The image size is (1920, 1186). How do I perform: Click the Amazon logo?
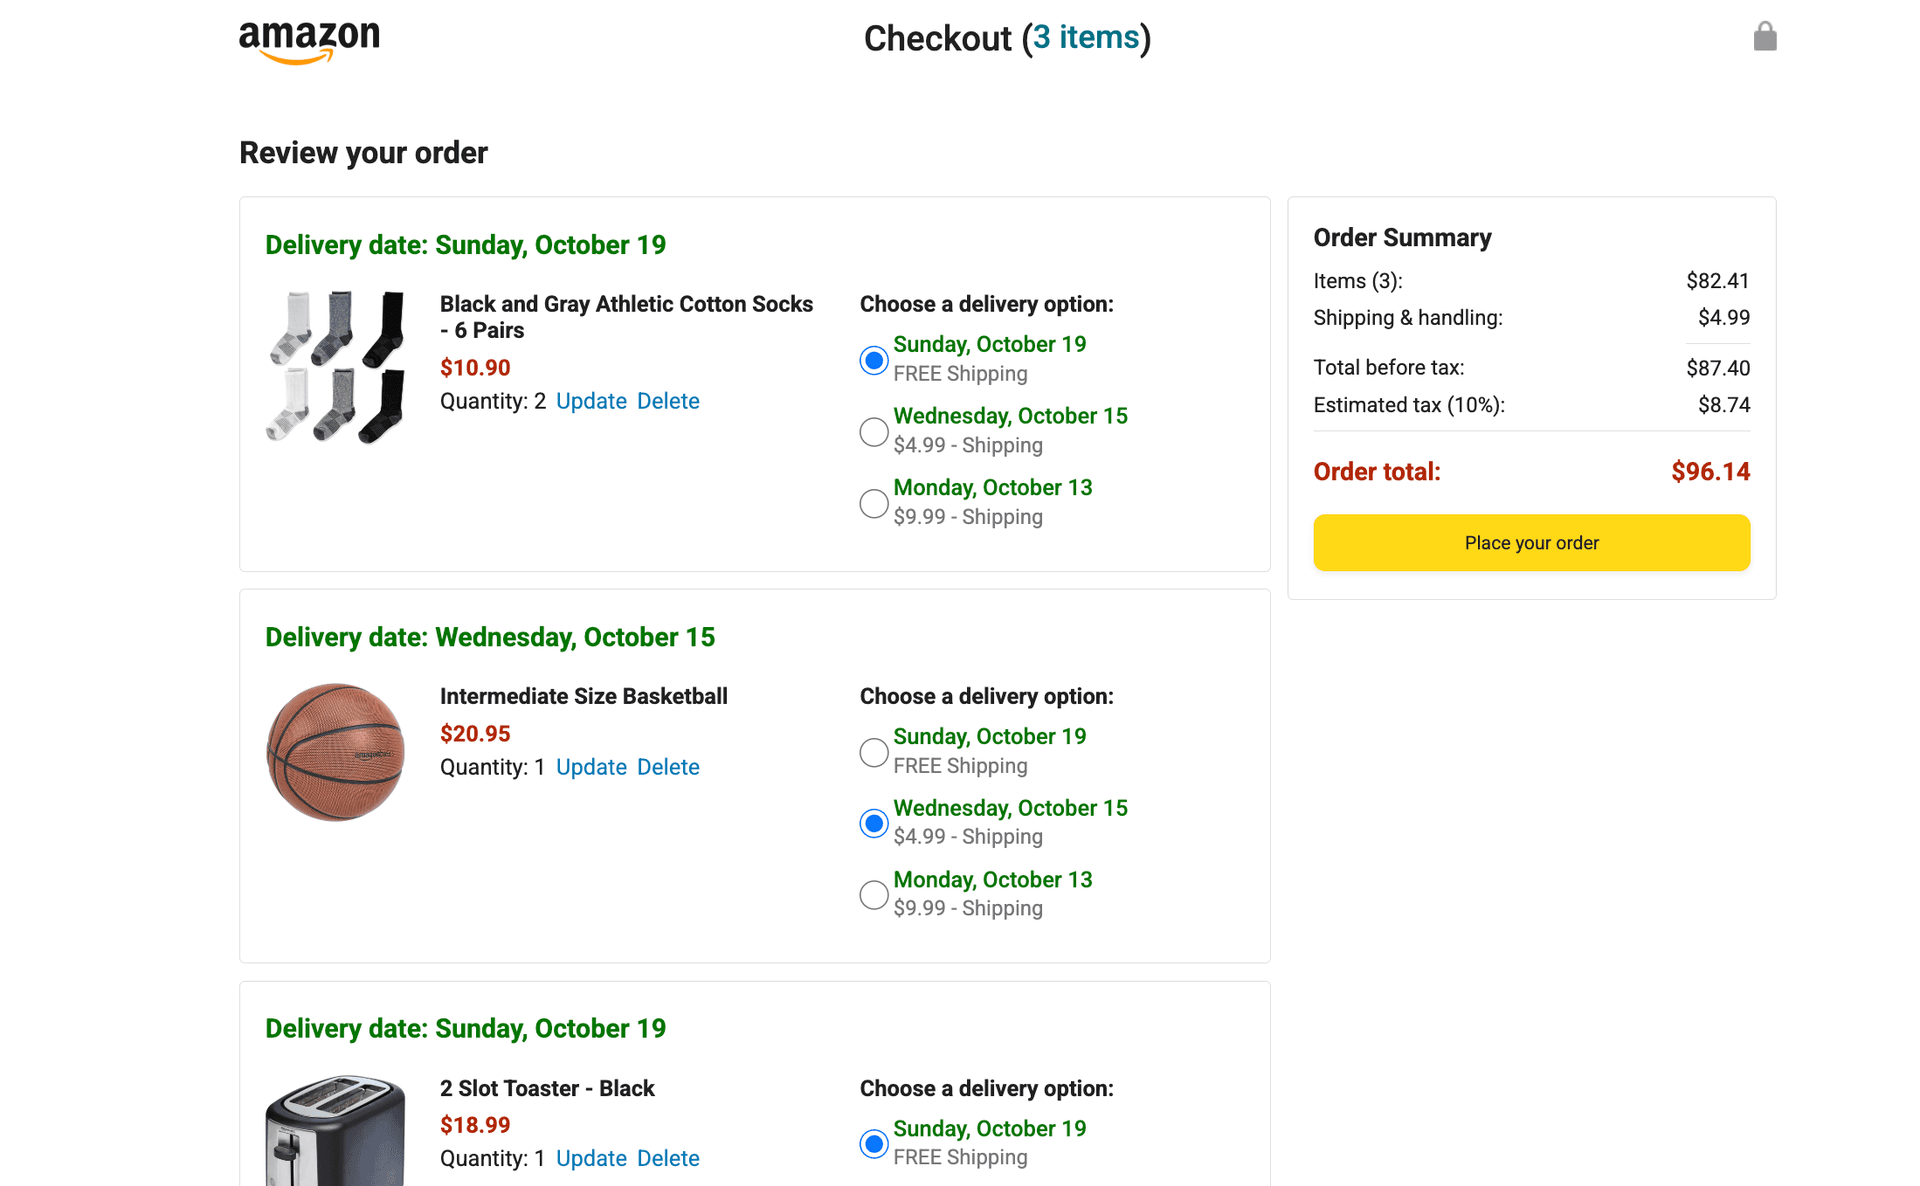pyautogui.click(x=308, y=38)
